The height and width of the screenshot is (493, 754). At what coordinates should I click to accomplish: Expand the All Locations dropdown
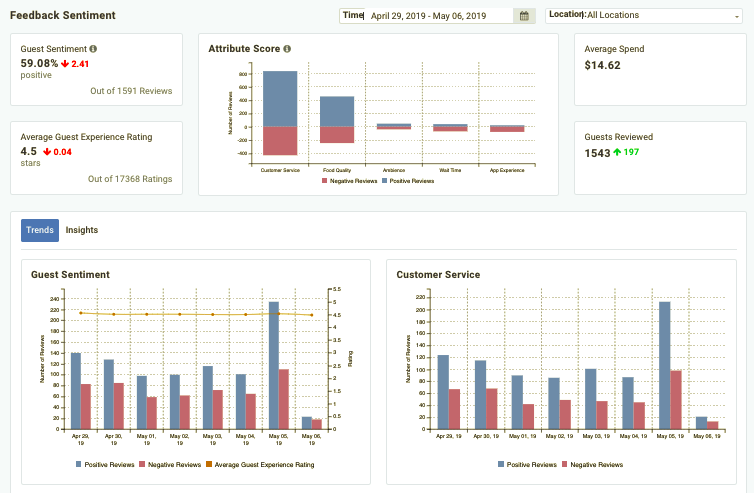point(644,15)
